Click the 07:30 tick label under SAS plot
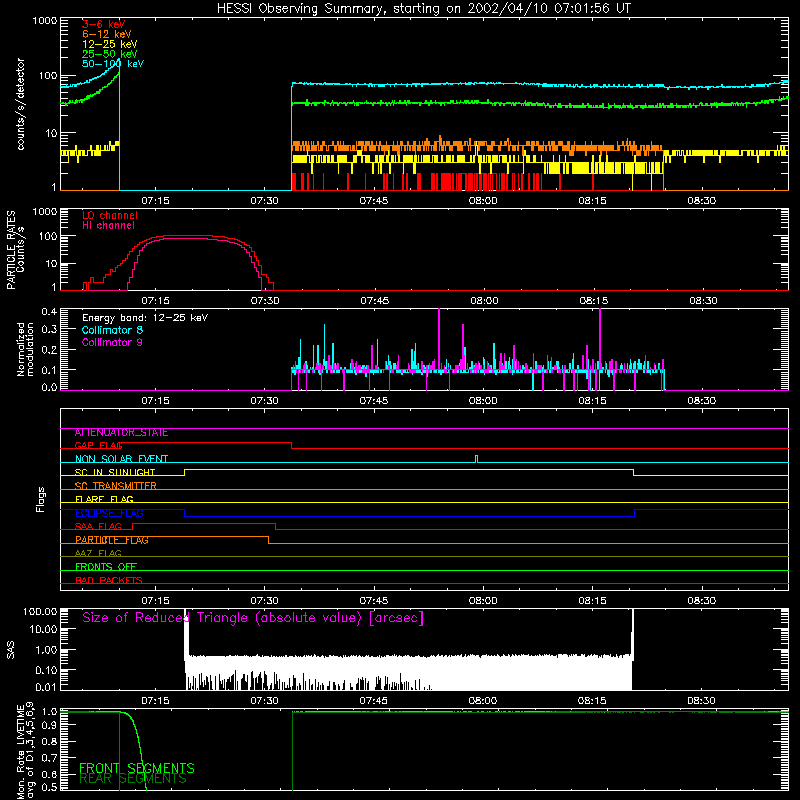 point(264,701)
